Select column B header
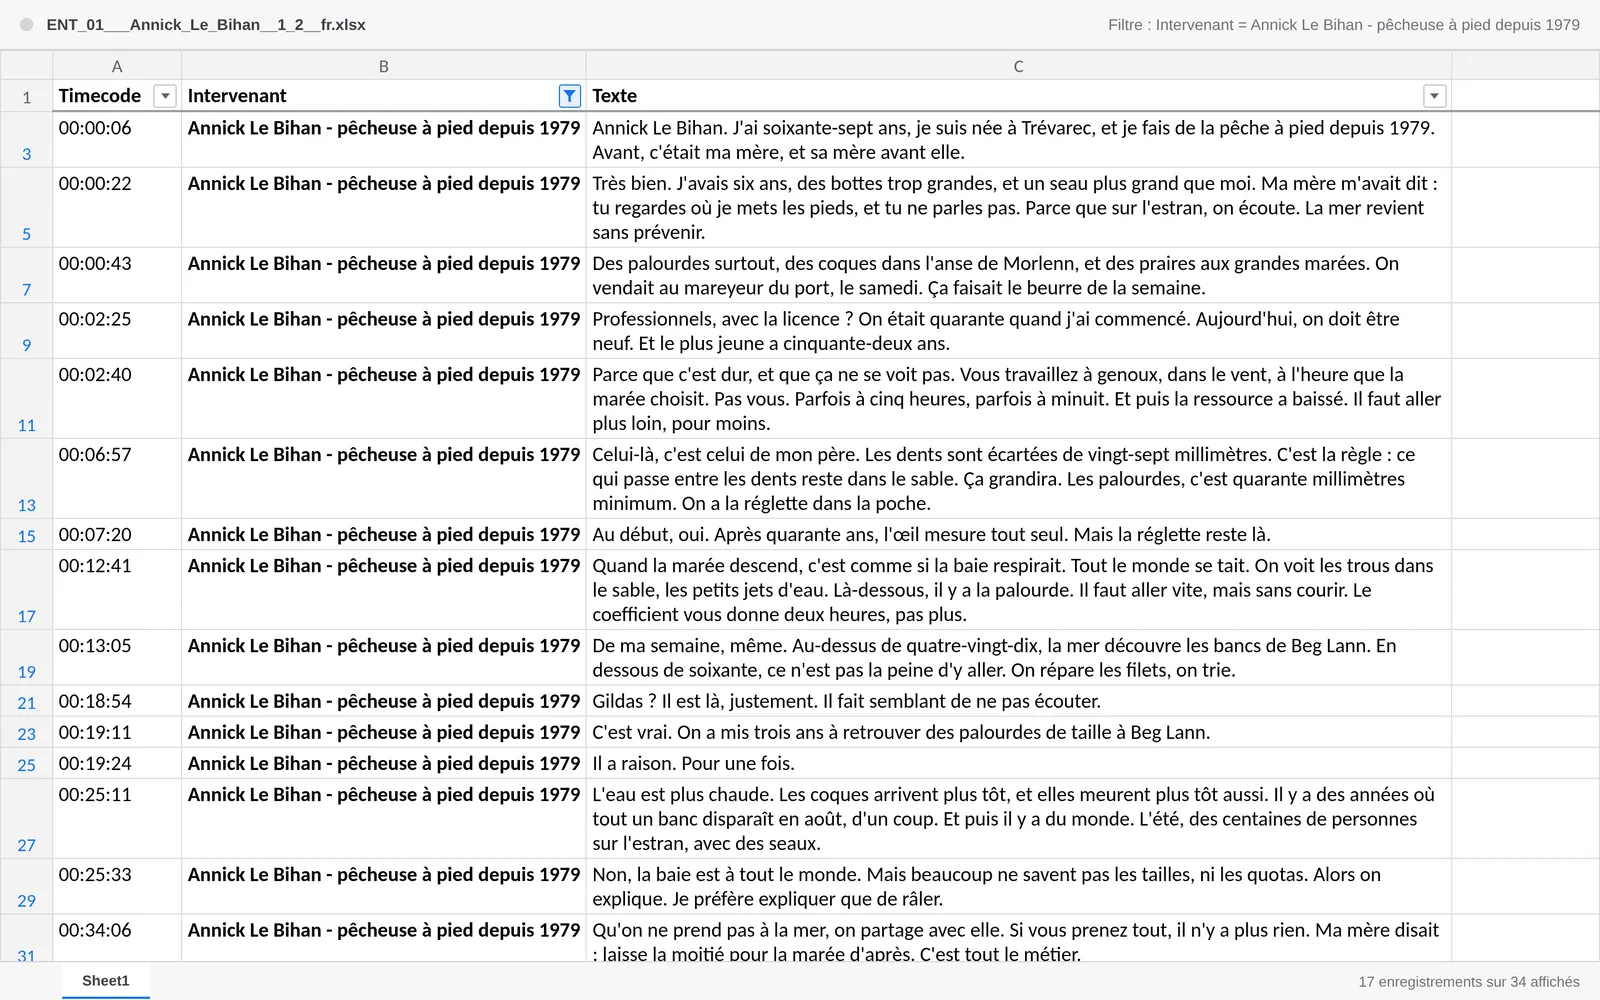The height and width of the screenshot is (1000, 1600). 384,66
